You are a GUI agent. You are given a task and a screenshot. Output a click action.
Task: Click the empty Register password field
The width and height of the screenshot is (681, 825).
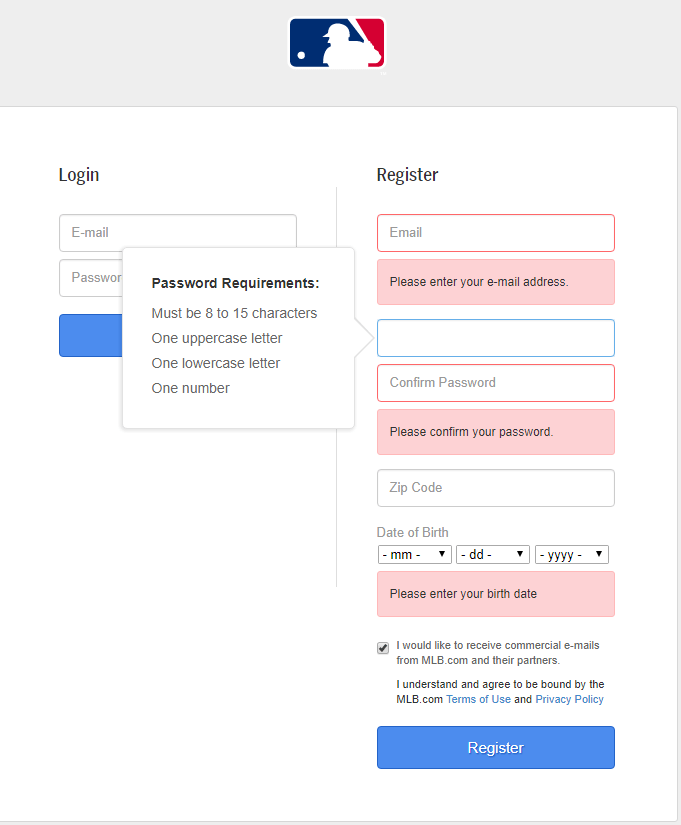[x=495, y=338]
